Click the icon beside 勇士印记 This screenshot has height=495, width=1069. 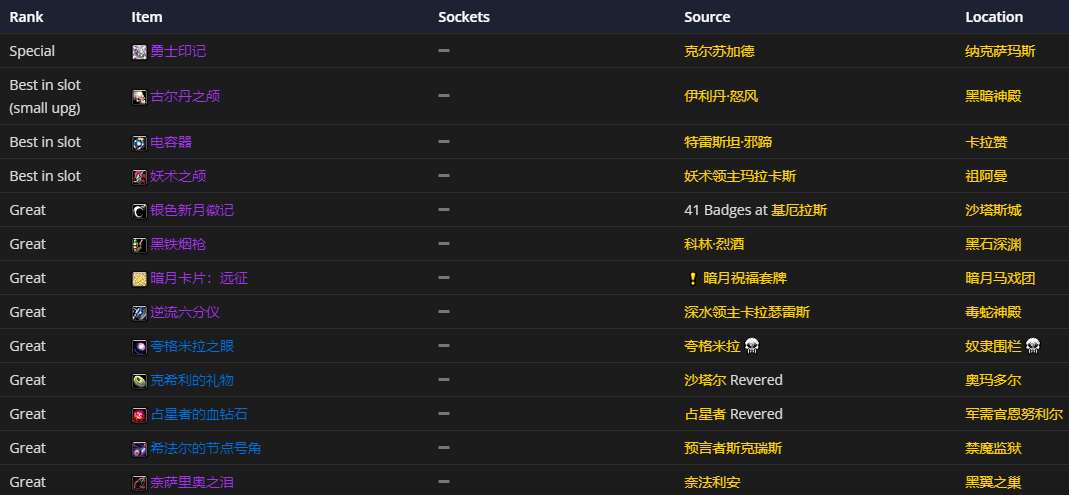(139, 51)
